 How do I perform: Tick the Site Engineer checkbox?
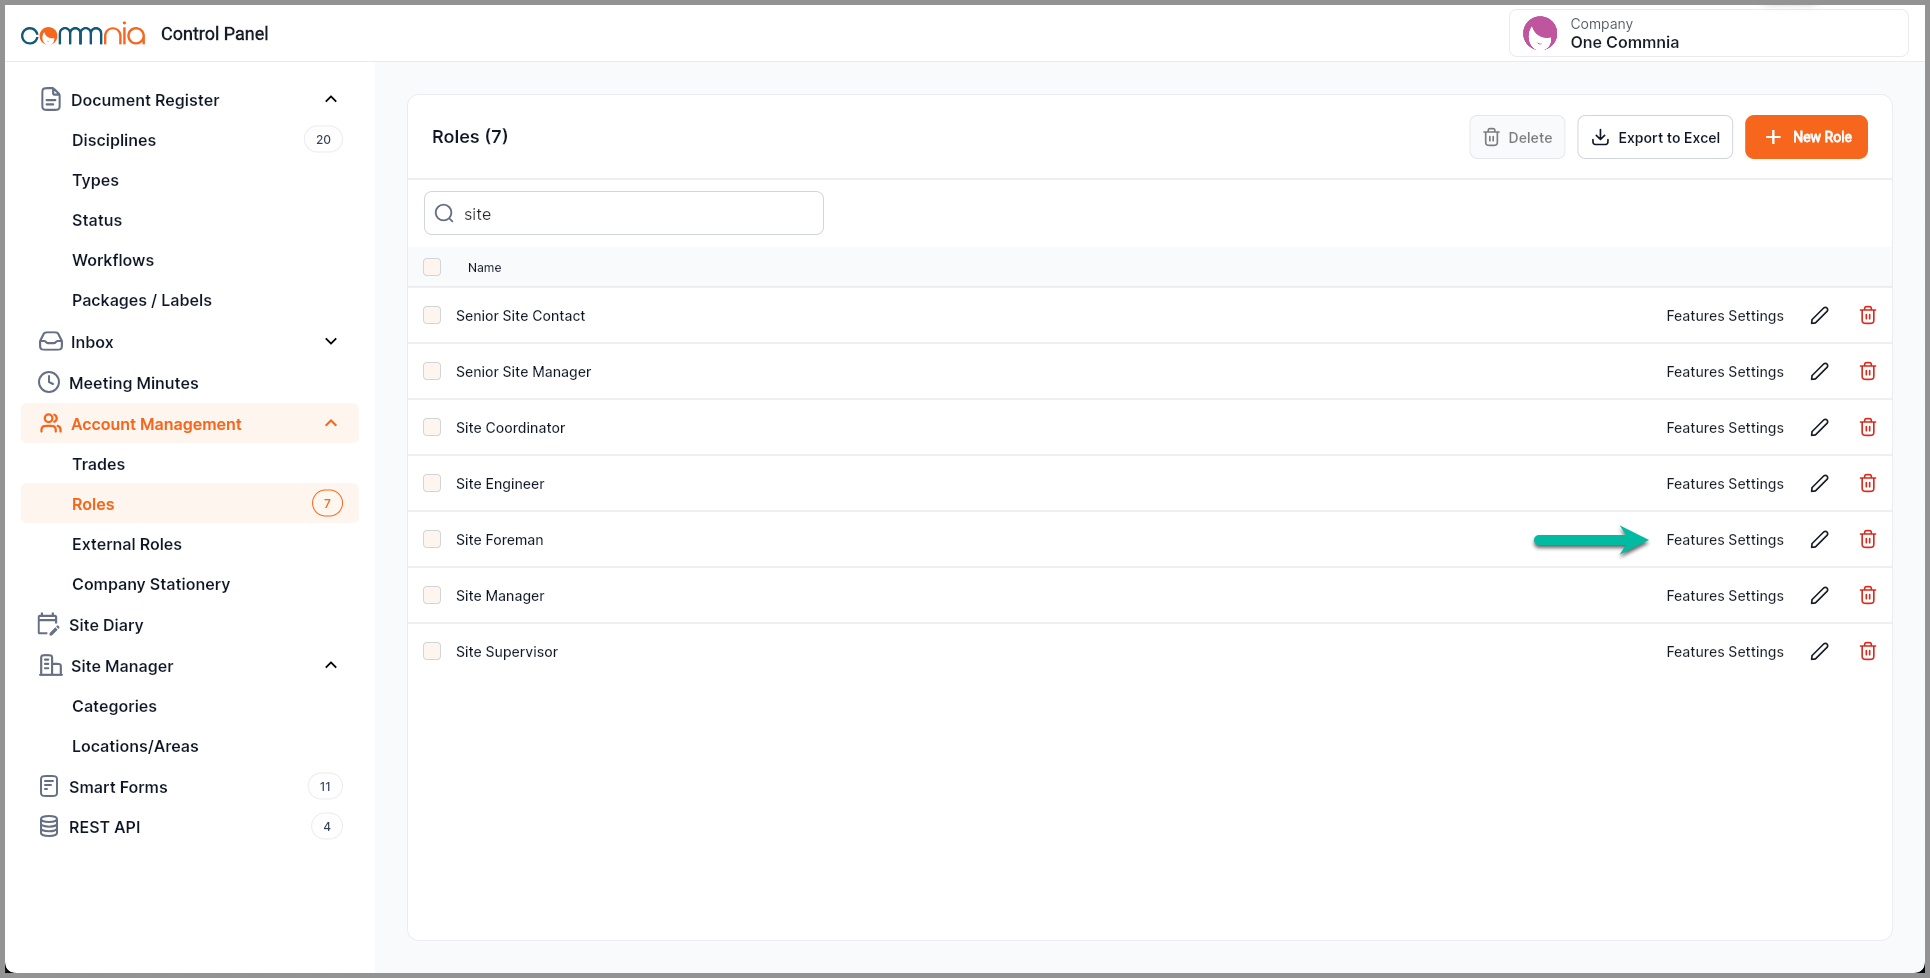pos(432,483)
